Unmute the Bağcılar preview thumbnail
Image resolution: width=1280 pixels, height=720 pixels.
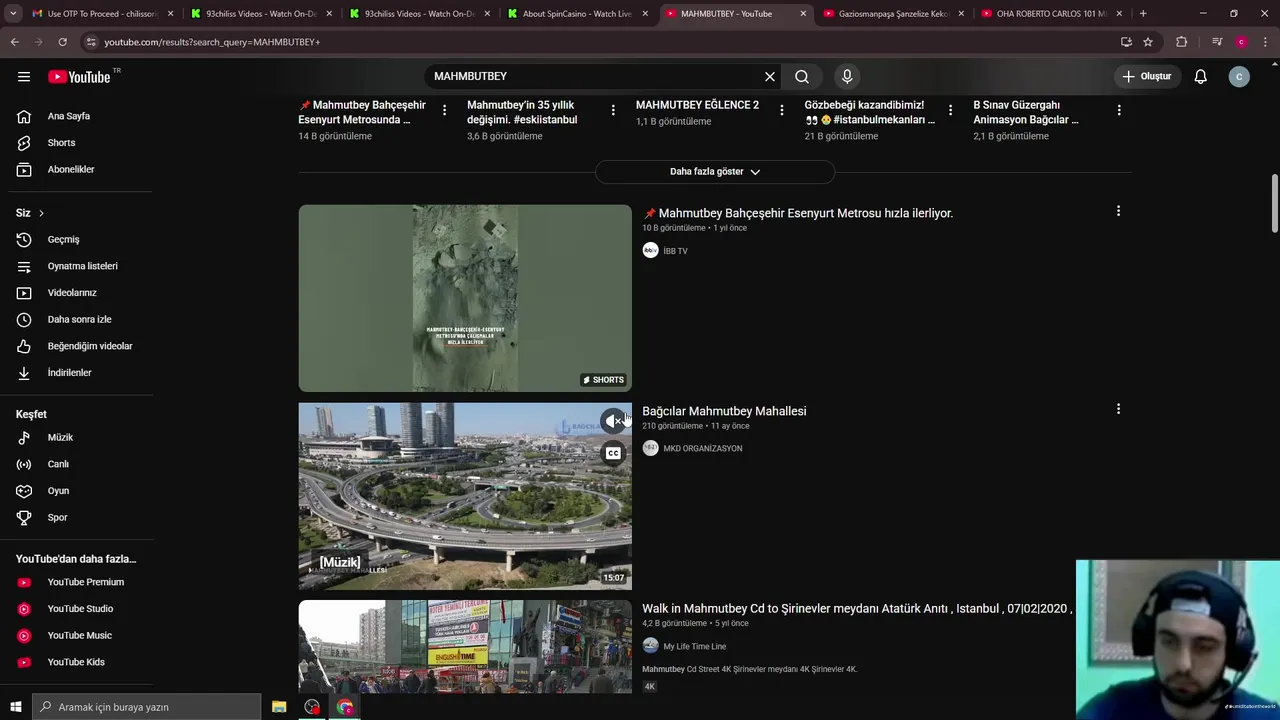click(613, 421)
